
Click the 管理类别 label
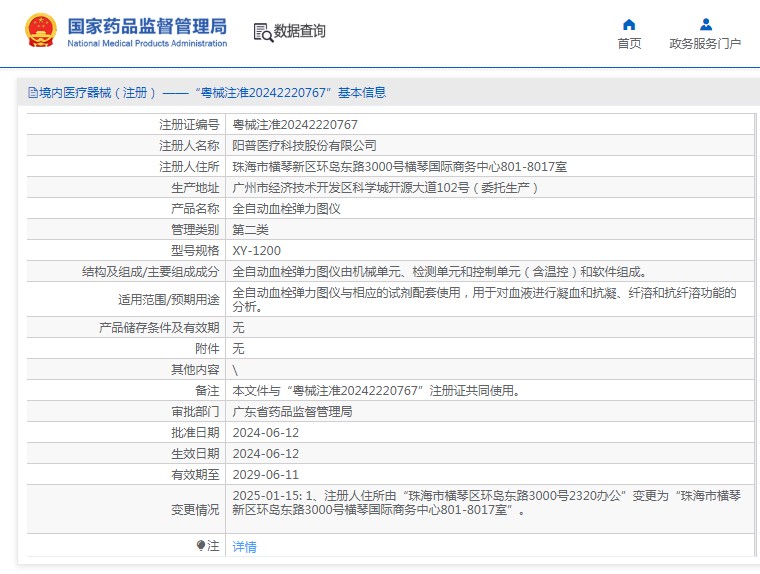[x=195, y=230]
